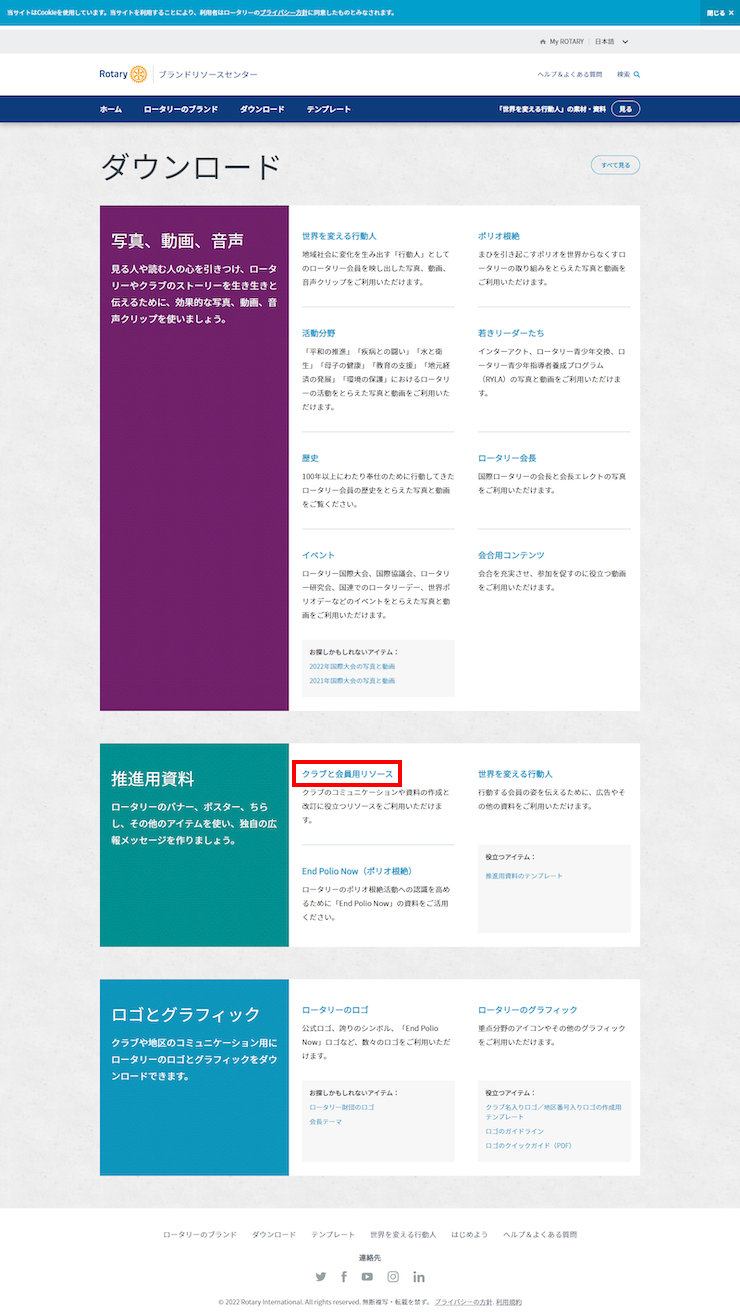The height and width of the screenshot is (1316, 740).
Task: Open ヘルプ＆よくある質問 in the header
Action: click(570, 75)
